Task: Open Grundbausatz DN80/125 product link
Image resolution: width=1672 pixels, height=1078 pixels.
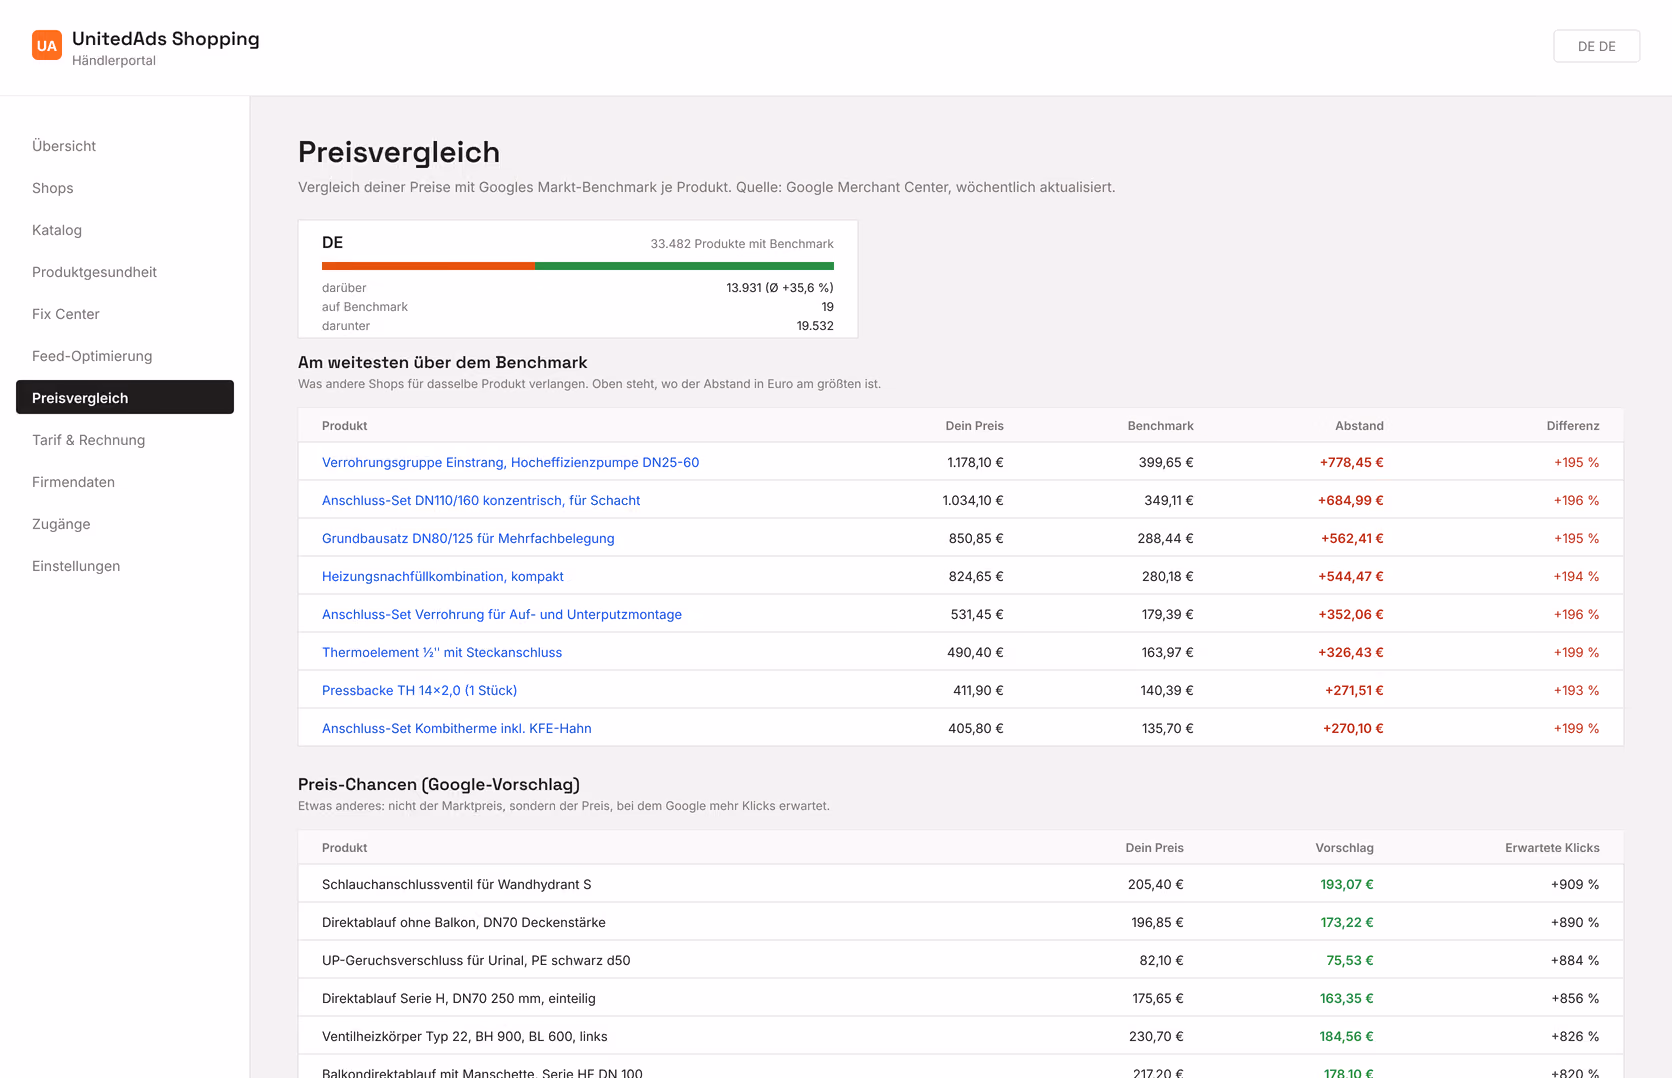Action: [468, 538]
